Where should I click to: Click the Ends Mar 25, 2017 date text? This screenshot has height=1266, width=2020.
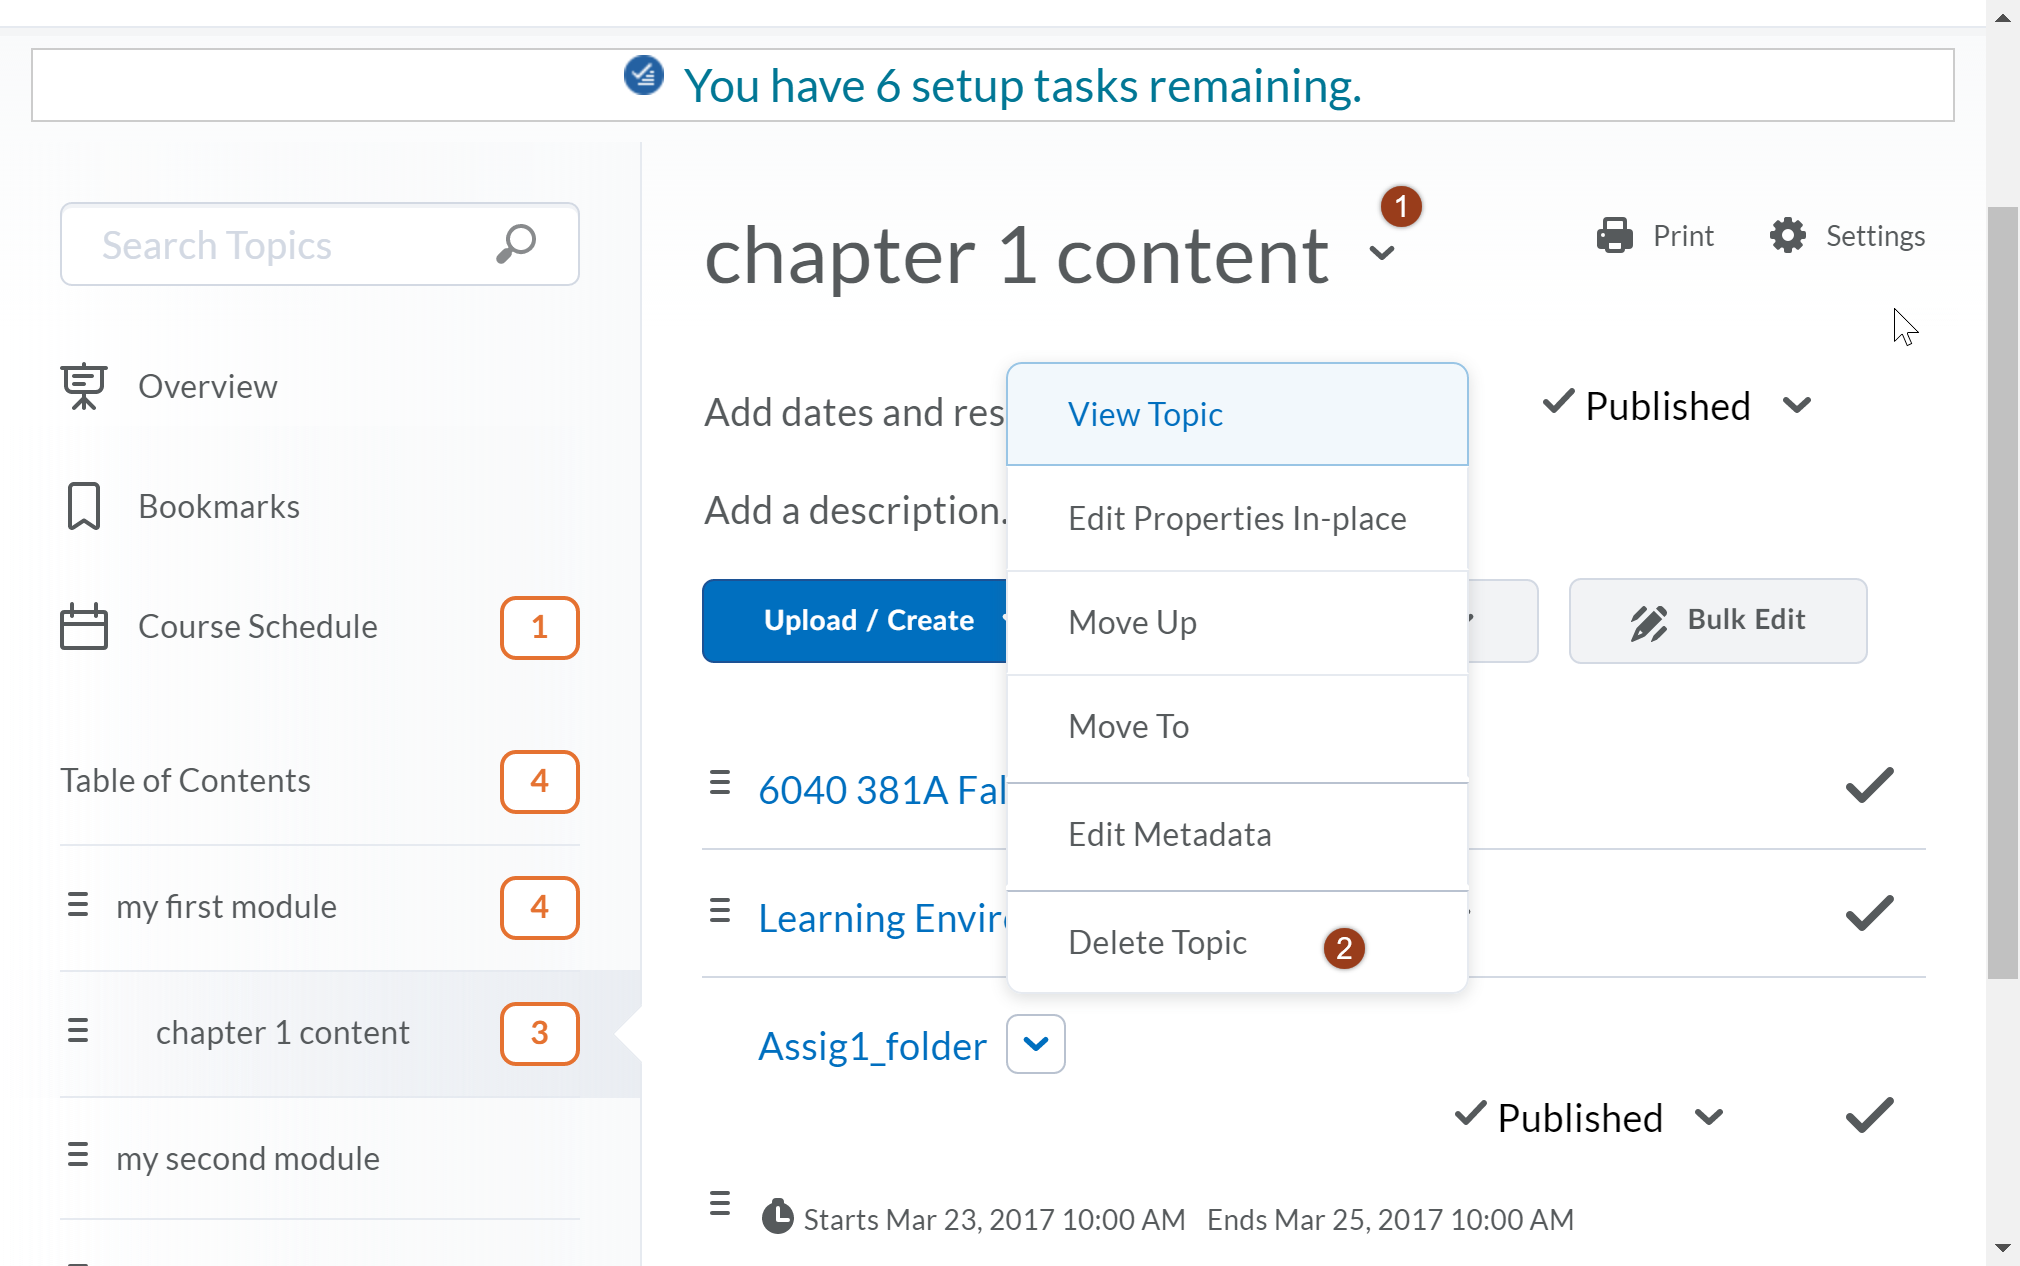click(x=1390, y=1219)
